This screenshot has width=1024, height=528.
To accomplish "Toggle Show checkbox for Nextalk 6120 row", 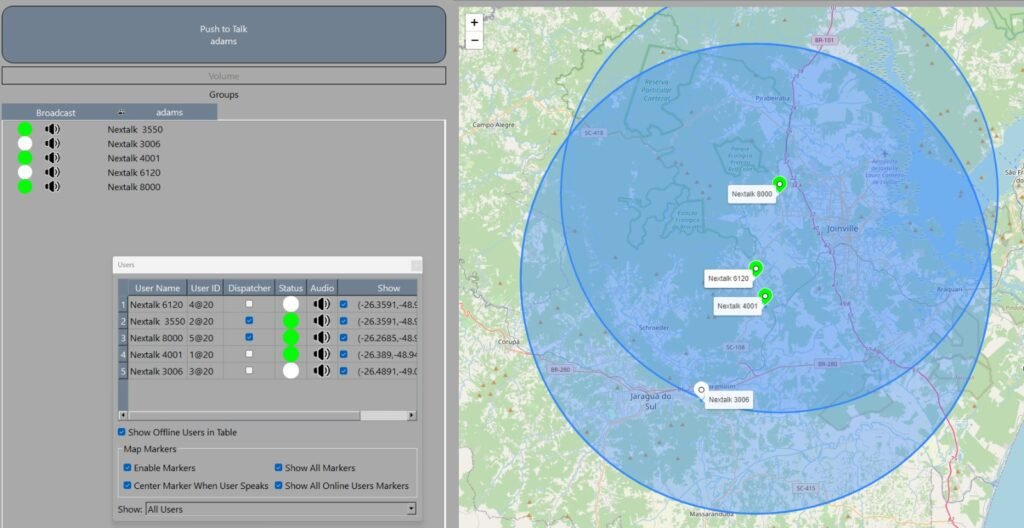I will [x=344, y=304].
